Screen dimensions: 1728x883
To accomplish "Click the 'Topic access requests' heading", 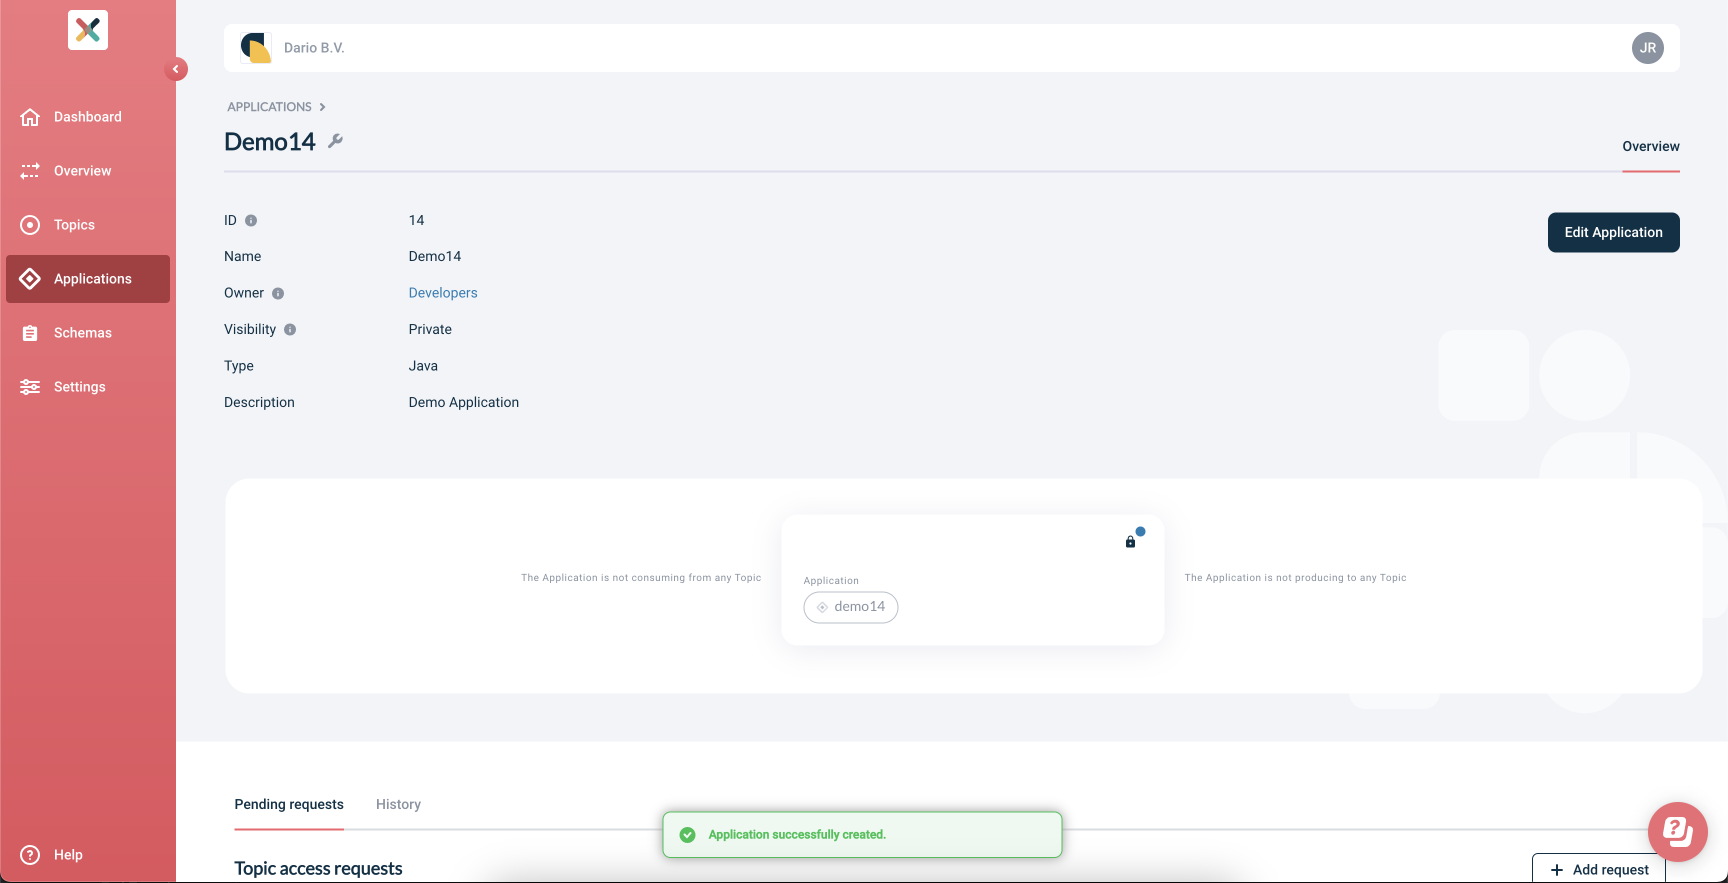I will (318, 869).
